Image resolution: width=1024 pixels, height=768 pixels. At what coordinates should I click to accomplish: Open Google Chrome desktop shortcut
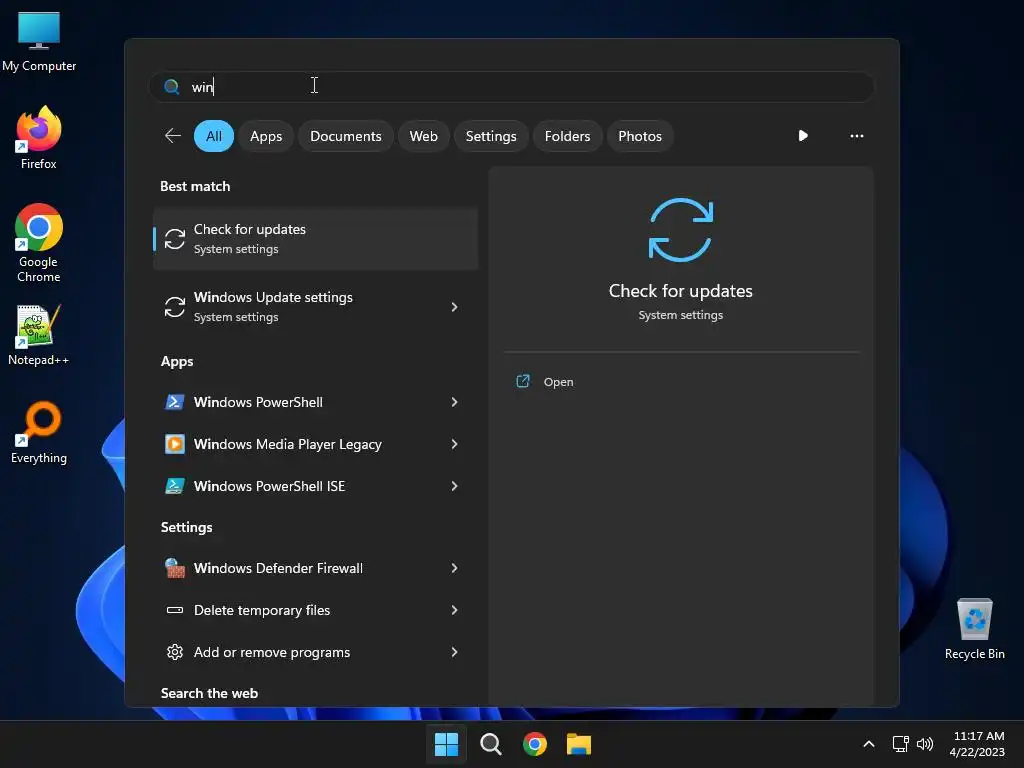[x=39, y=243]
